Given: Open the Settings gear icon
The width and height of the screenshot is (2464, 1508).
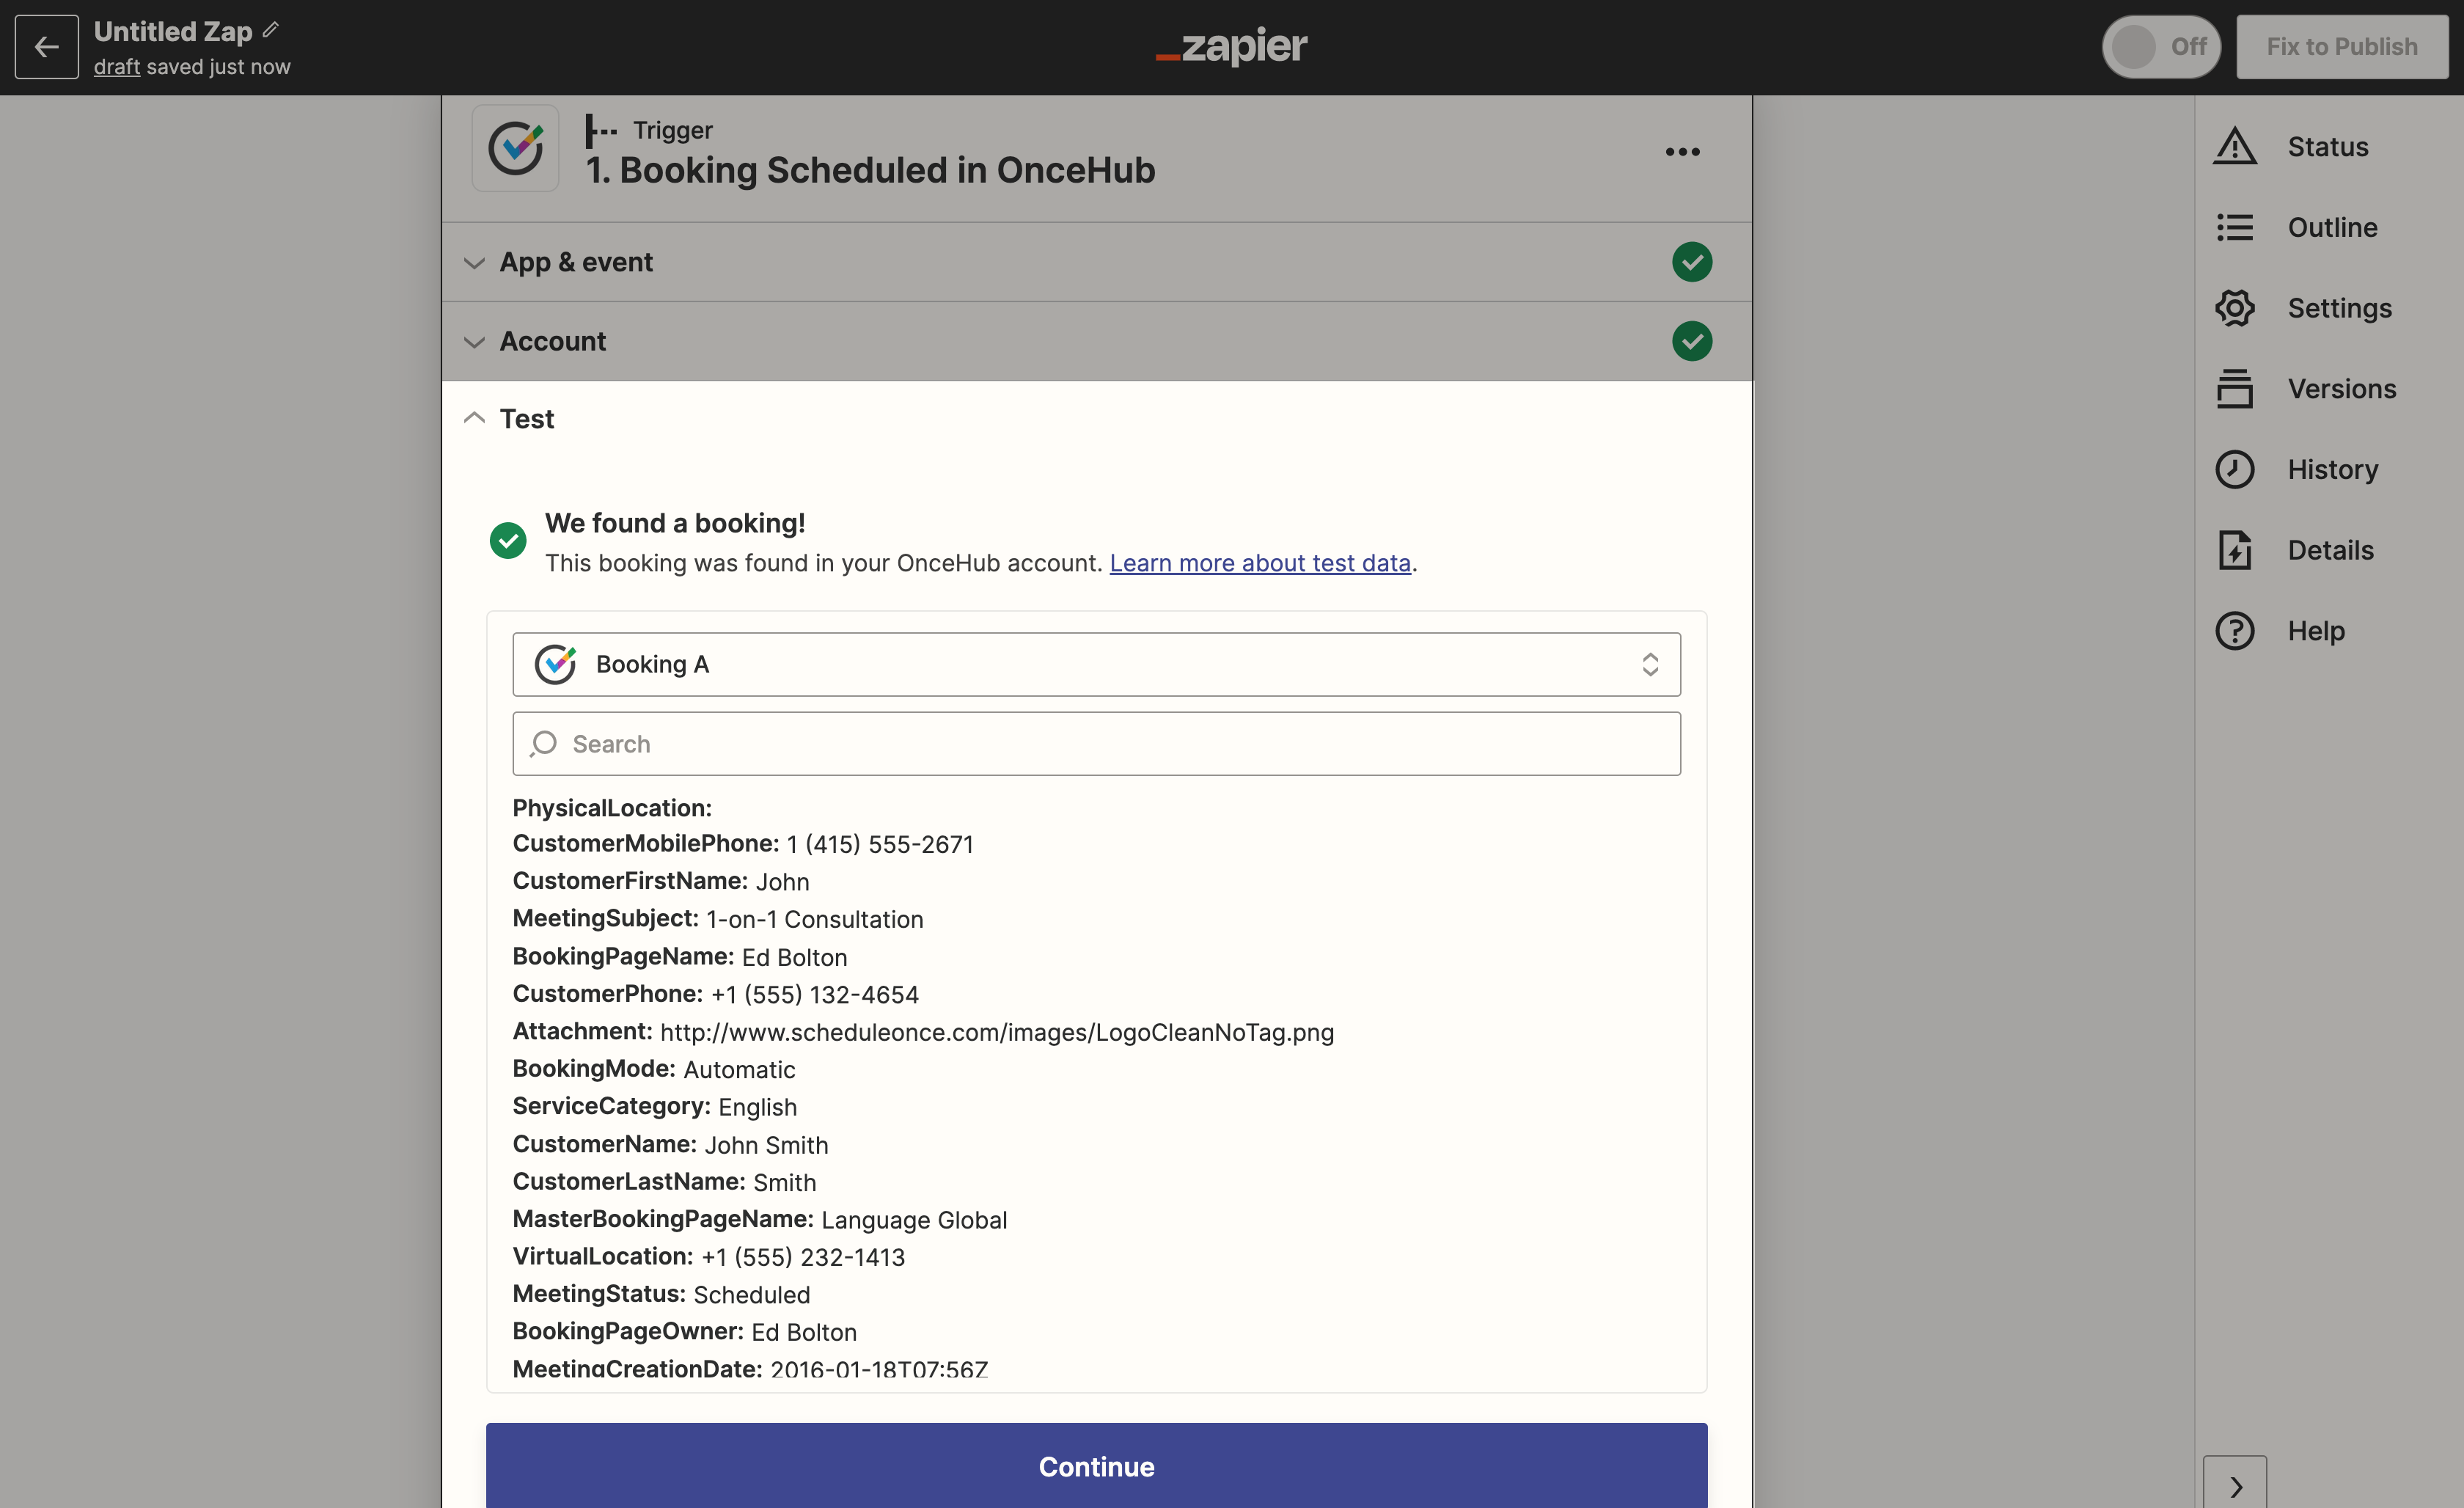Looking at the screenshot, I should pyautogui.click(x=2234, y=308).
